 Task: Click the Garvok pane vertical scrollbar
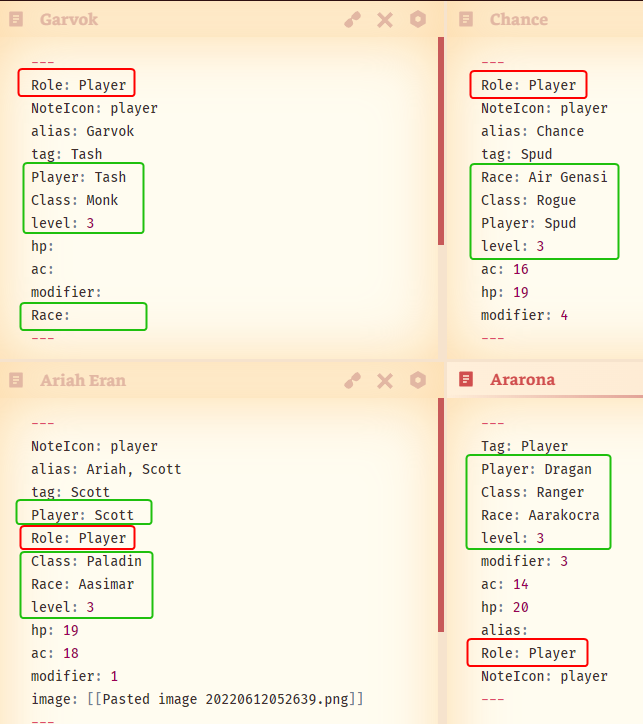click(441, 141)
